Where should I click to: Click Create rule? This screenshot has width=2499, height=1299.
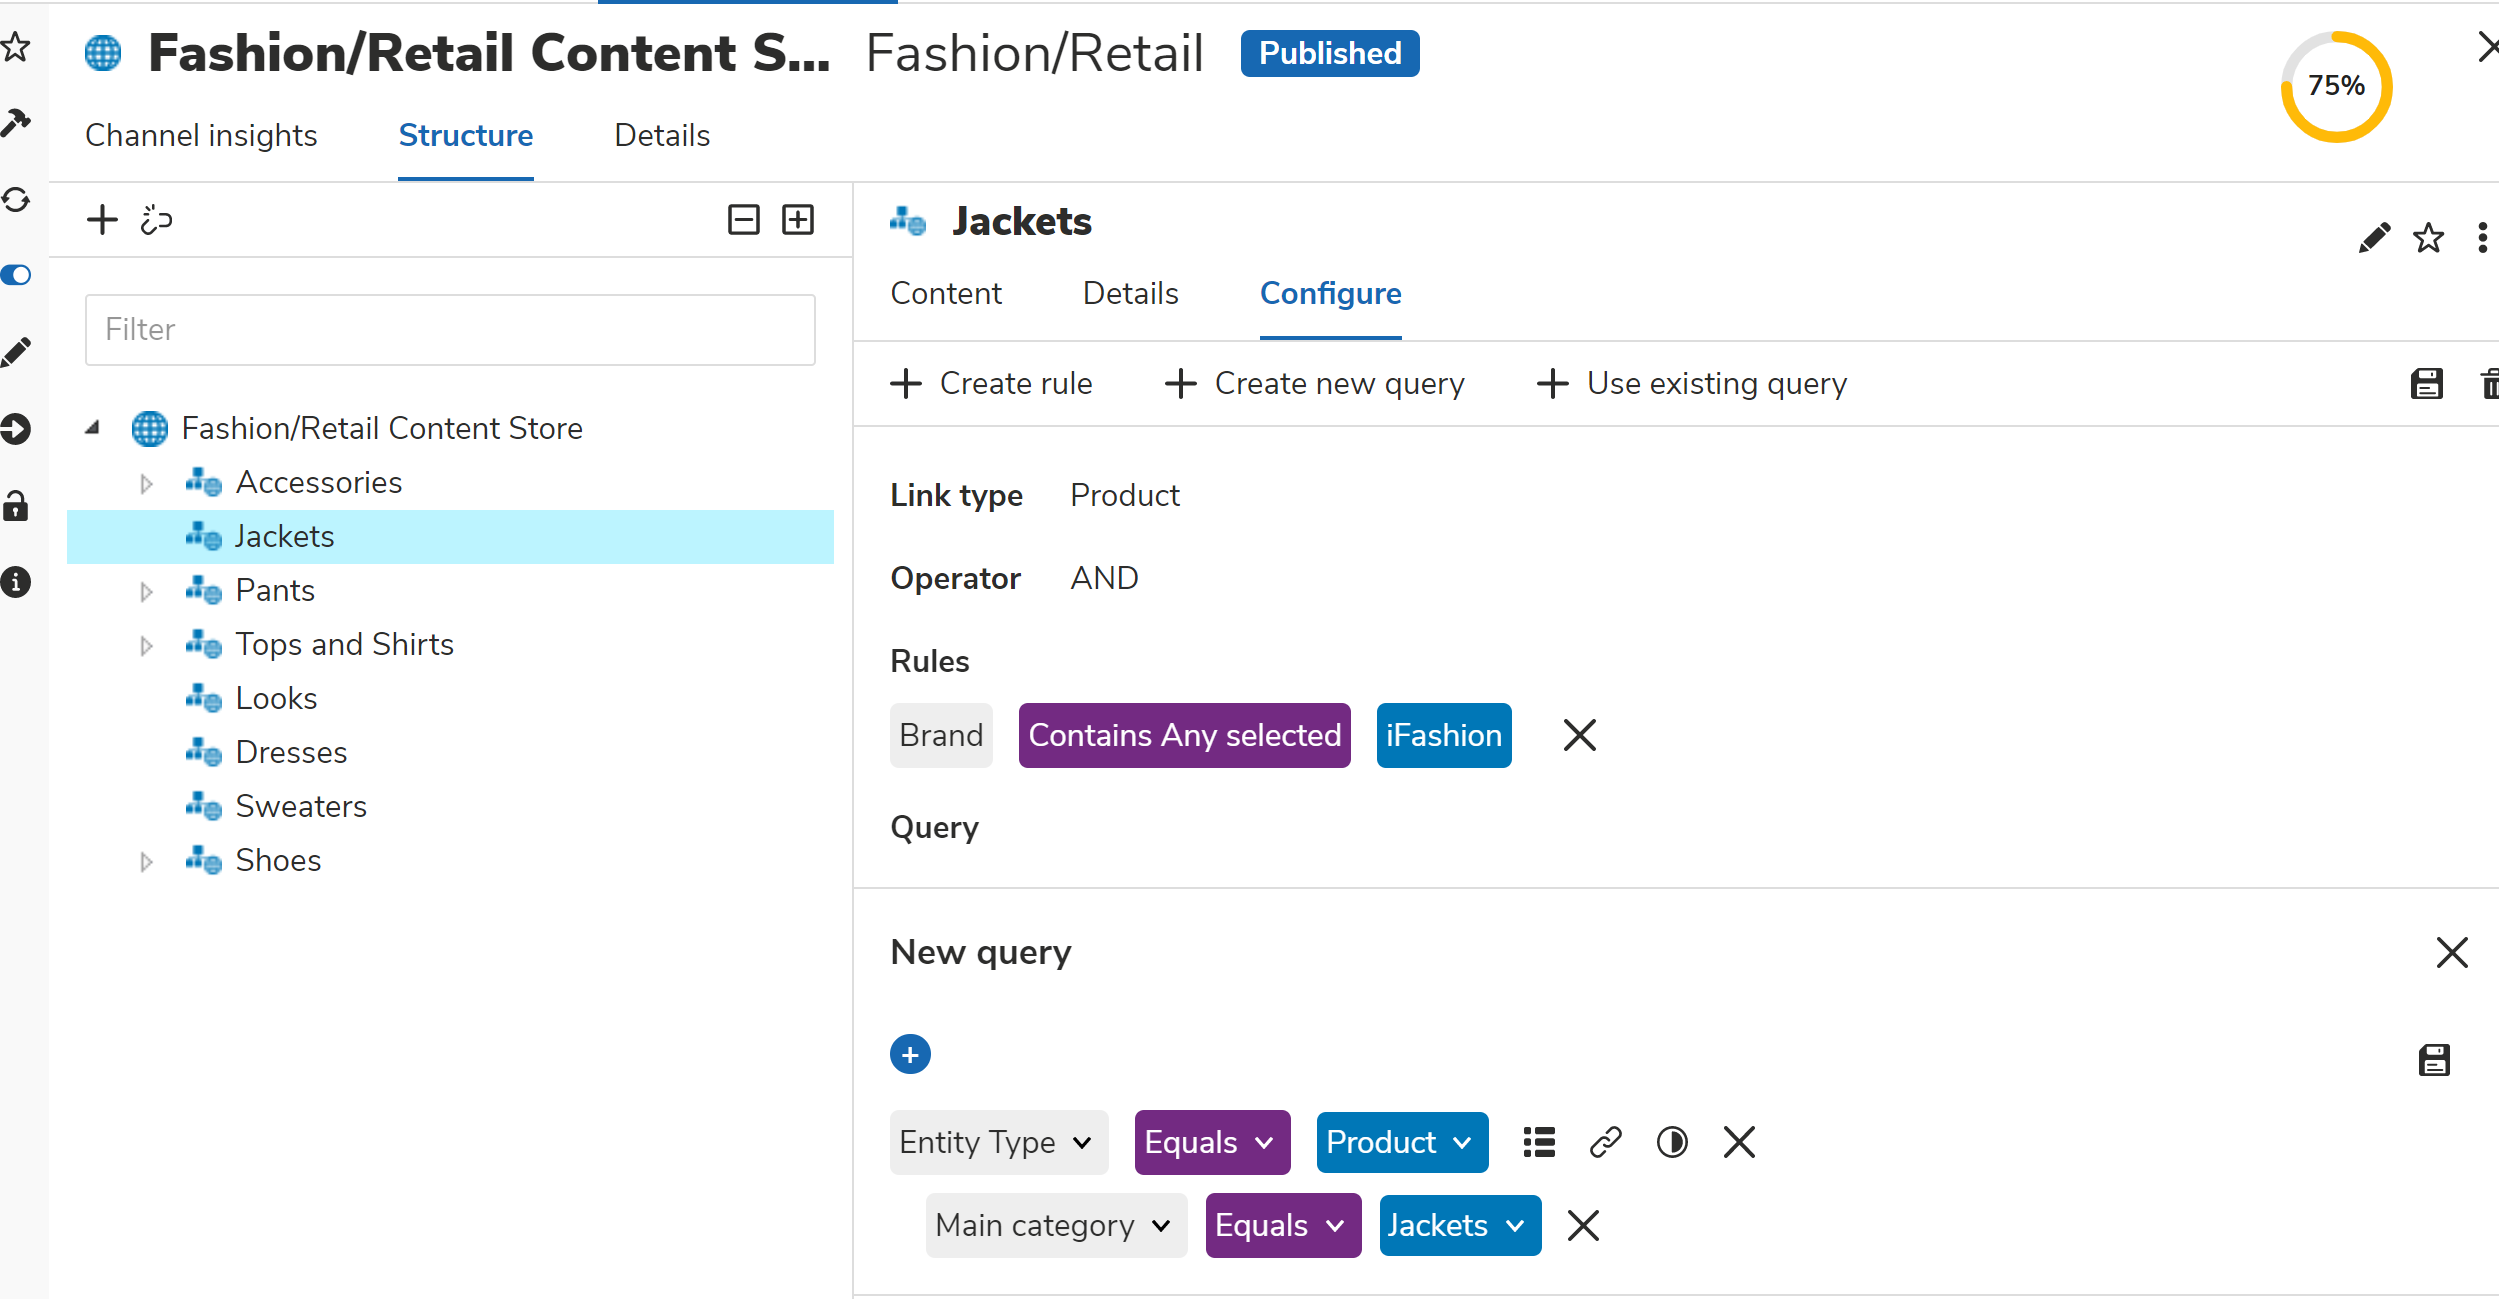pos(991,383)
